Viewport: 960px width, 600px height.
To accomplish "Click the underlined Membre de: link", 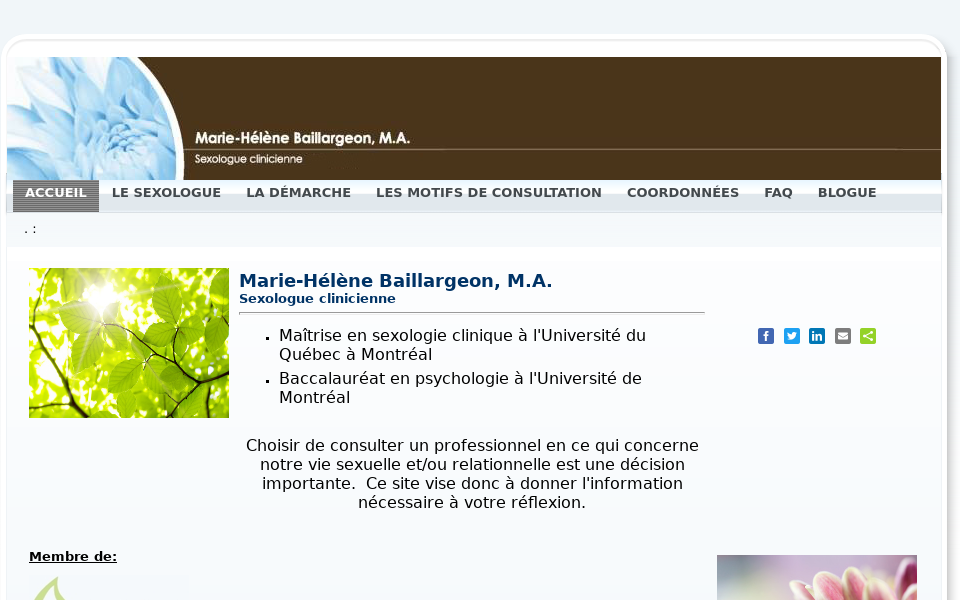I will (x=73, y=557).
